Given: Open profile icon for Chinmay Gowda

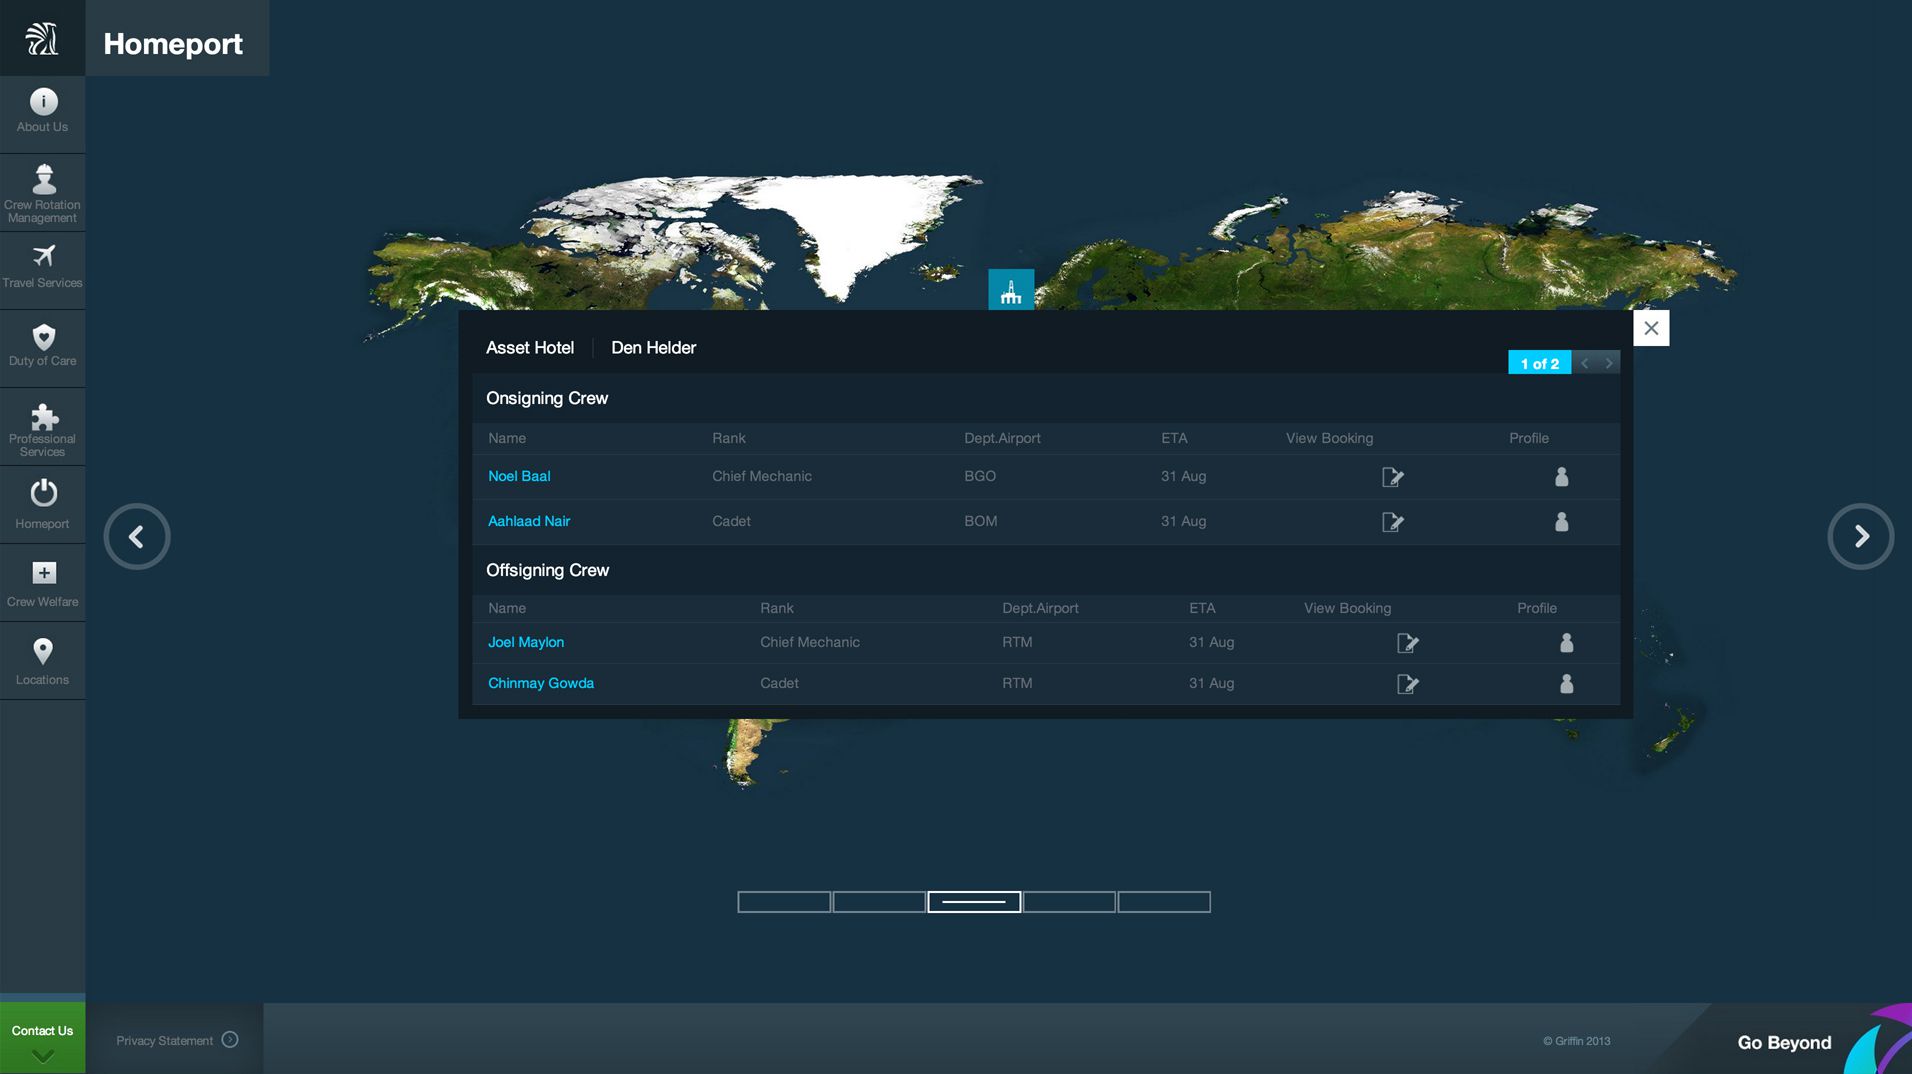Looking at the screenshot, I should pos(1566,684).
